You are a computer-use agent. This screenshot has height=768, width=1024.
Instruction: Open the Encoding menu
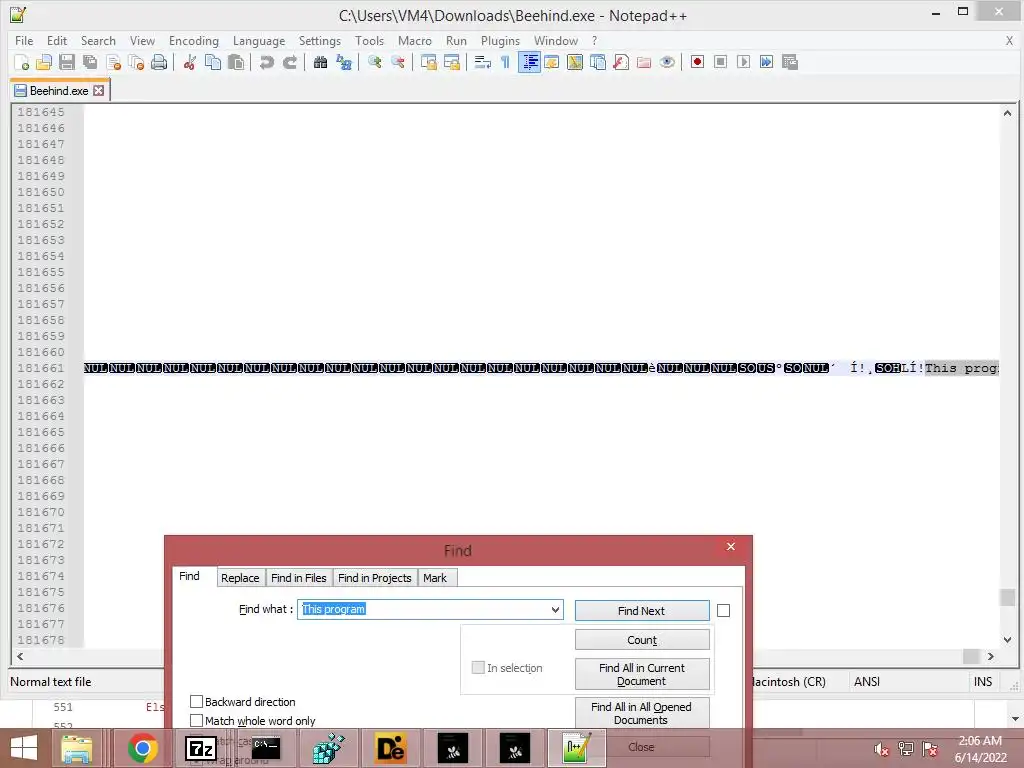[194, 40]
